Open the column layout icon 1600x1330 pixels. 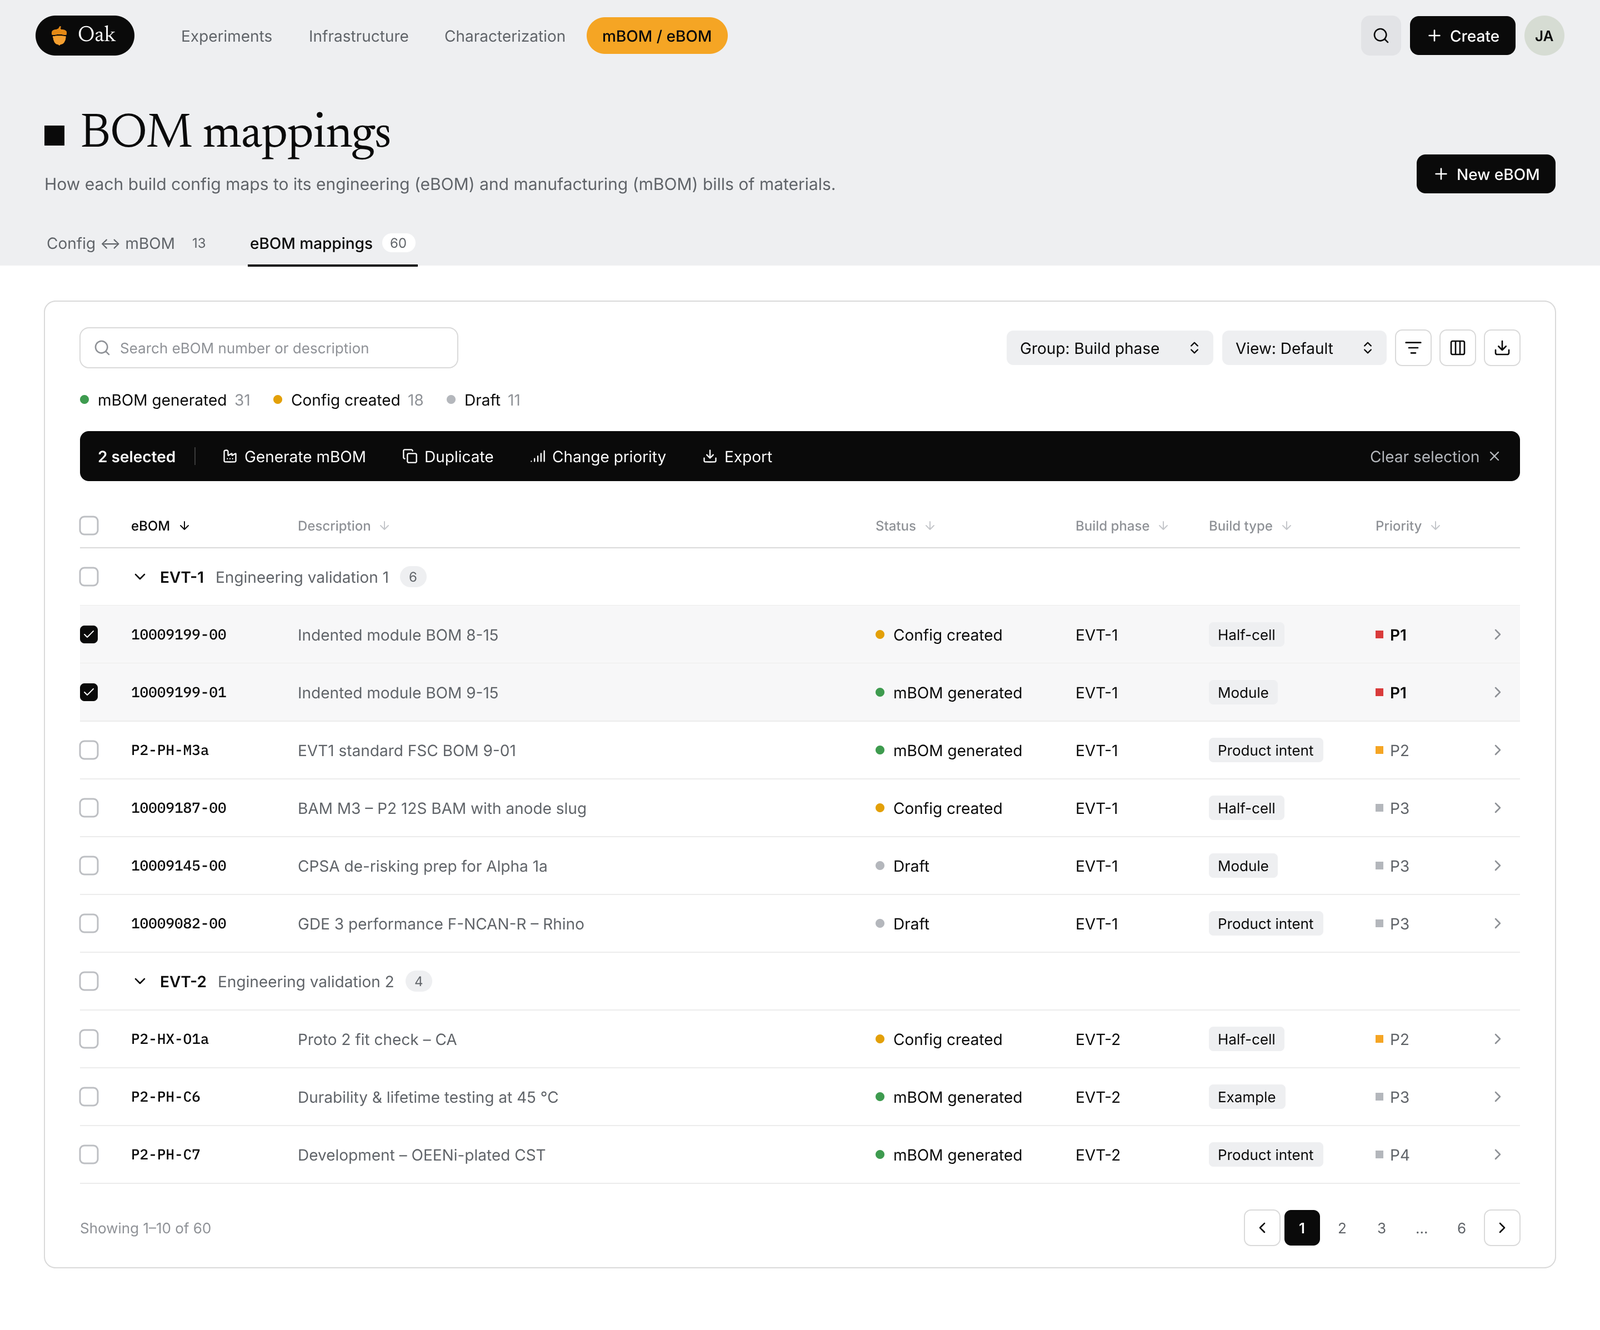click(x=1458, y=348)
